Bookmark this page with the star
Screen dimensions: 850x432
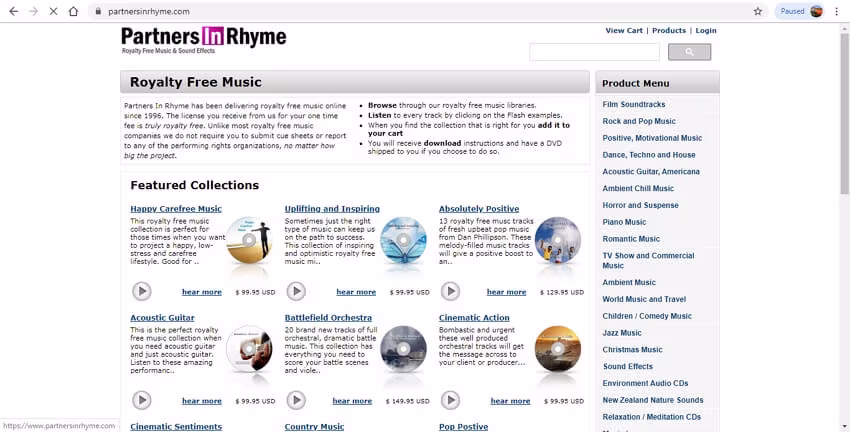point(757,11)
